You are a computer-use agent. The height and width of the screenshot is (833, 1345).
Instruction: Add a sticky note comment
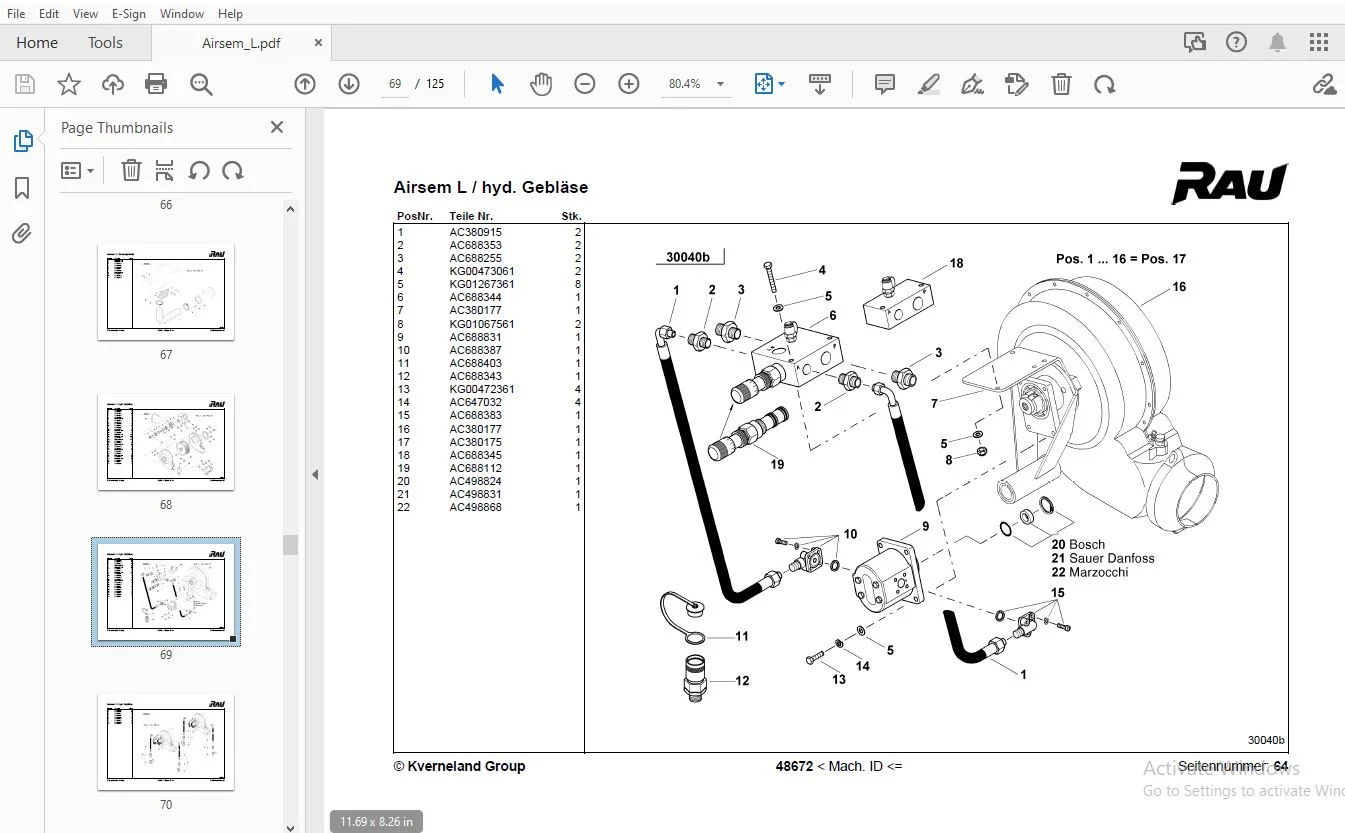[885, 84]
